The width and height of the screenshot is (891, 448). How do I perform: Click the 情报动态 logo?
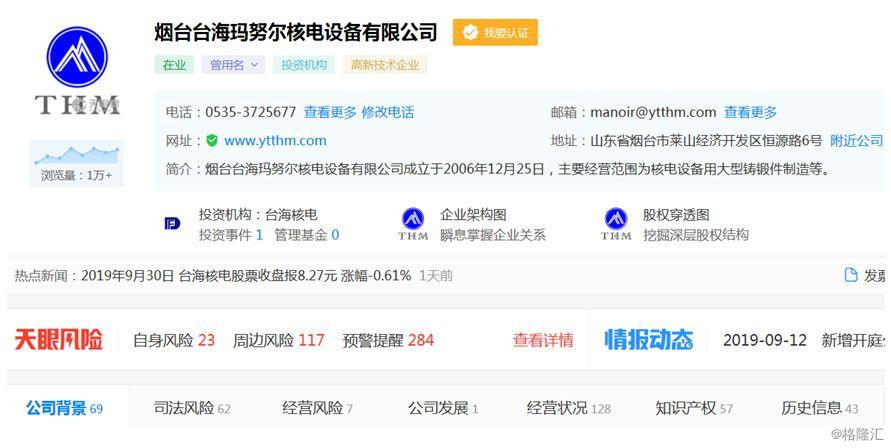coord(648,340)
